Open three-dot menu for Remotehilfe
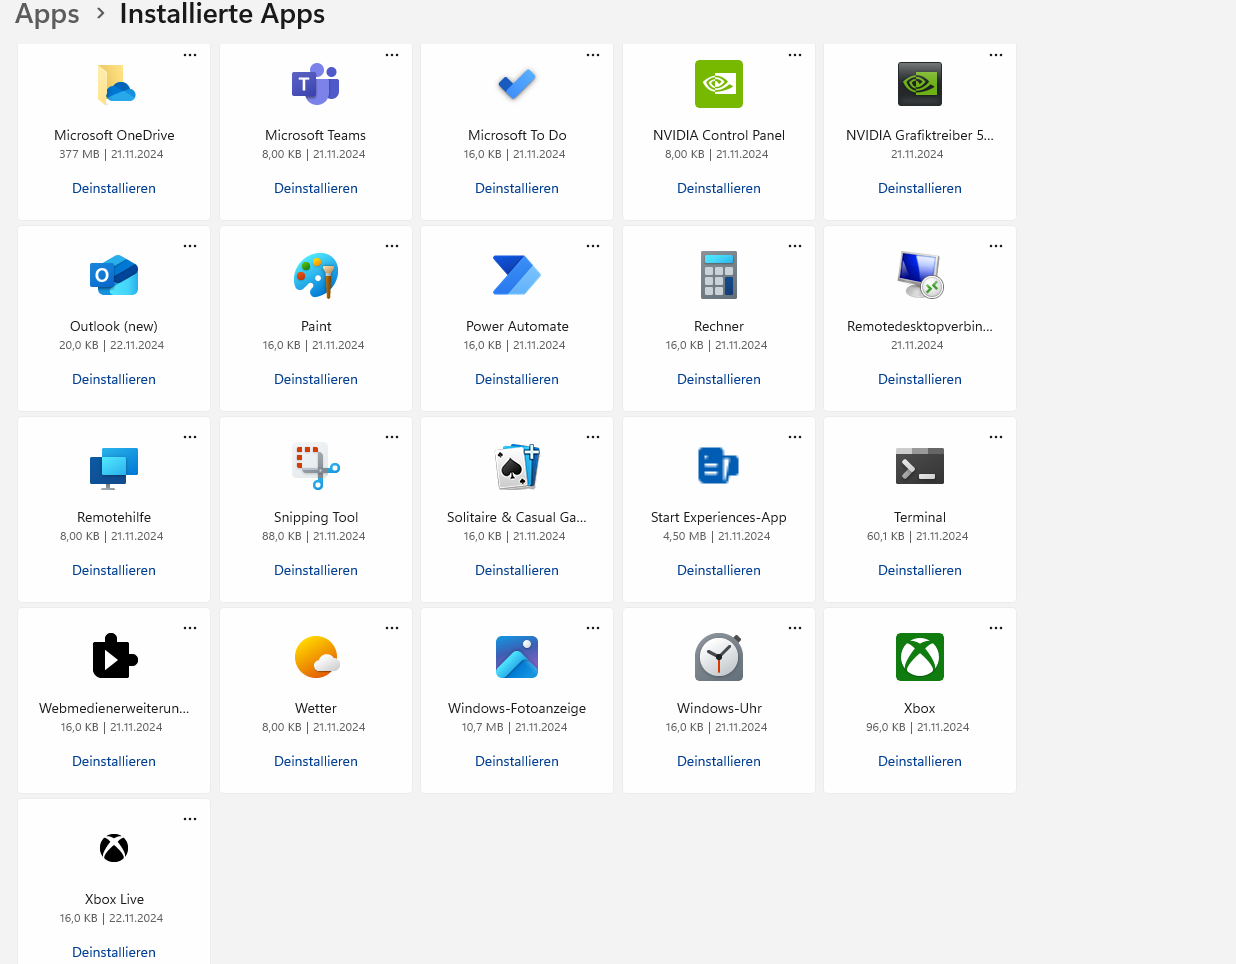This screenshot has height=964, width=1236. (x=190, y=437)
